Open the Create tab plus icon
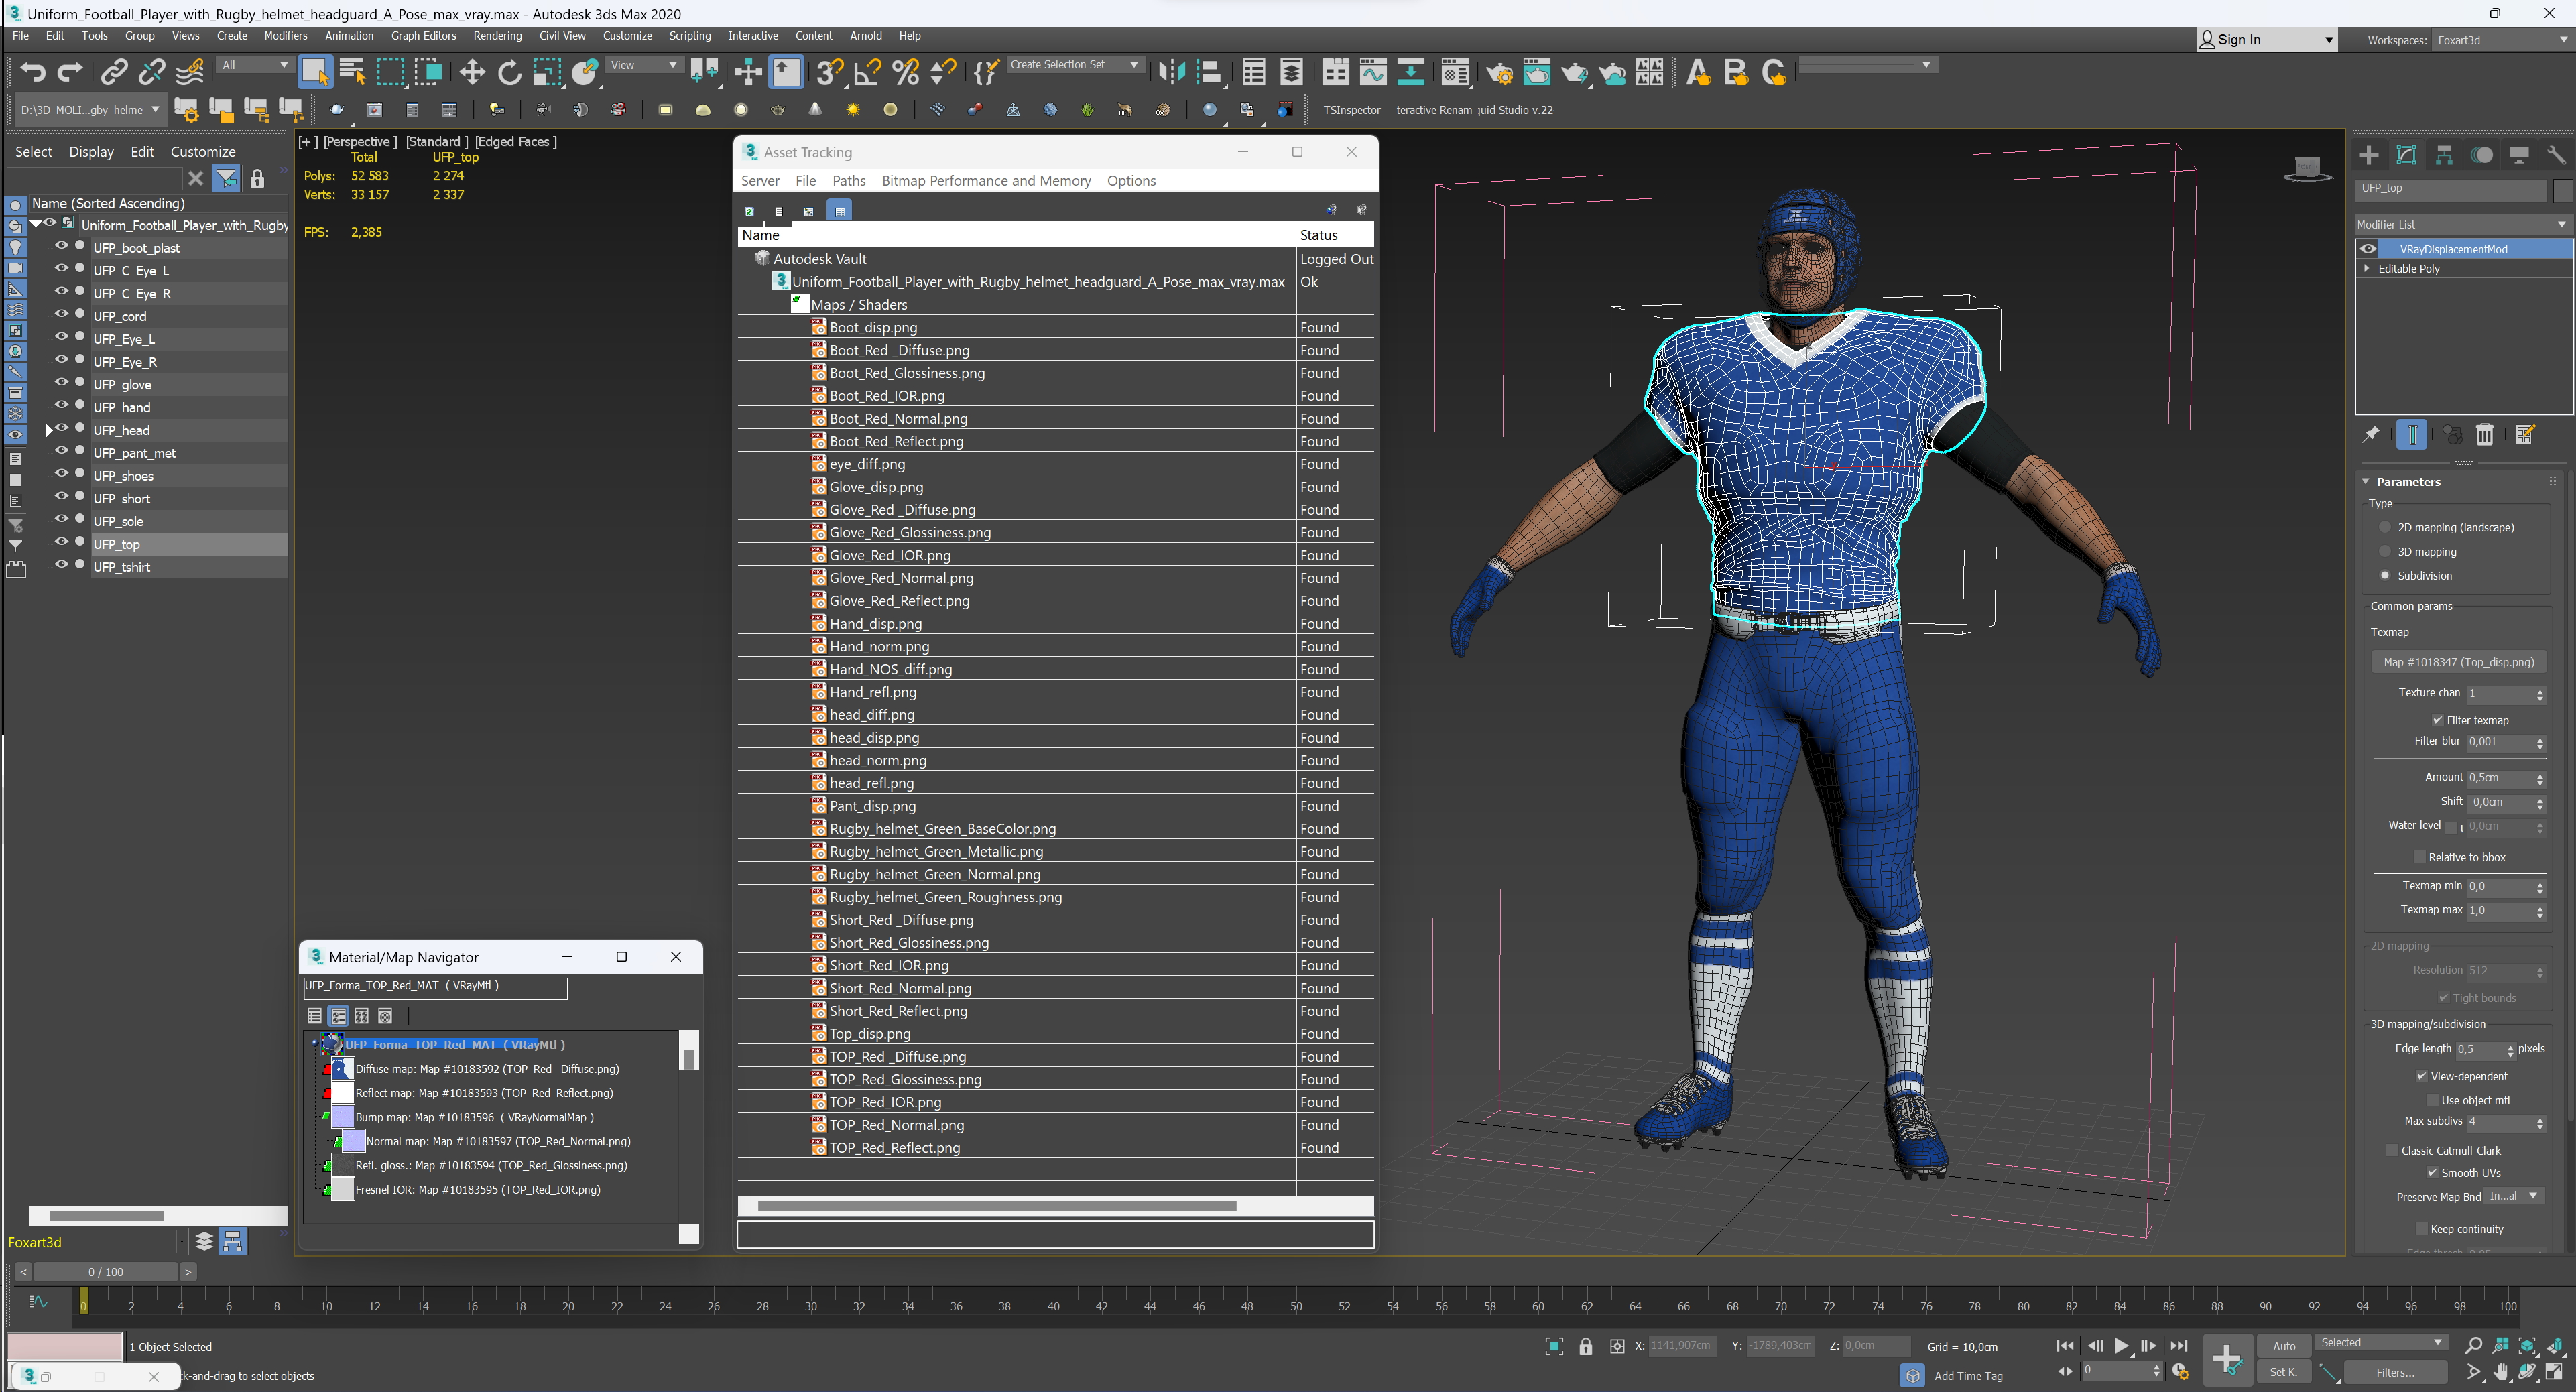 point(2368,155)
